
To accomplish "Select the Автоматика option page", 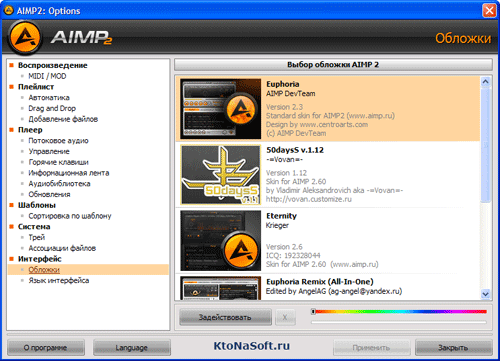I will click(49, 98).
